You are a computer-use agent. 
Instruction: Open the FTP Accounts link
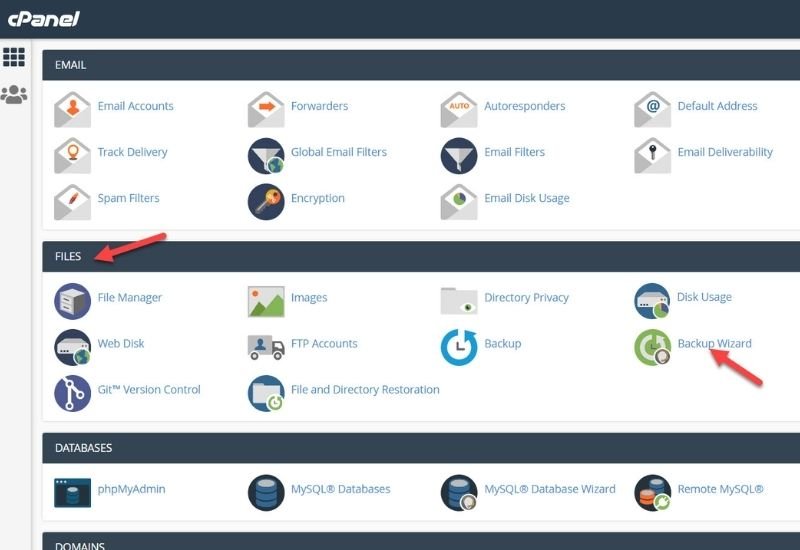(x=324, y=343)
